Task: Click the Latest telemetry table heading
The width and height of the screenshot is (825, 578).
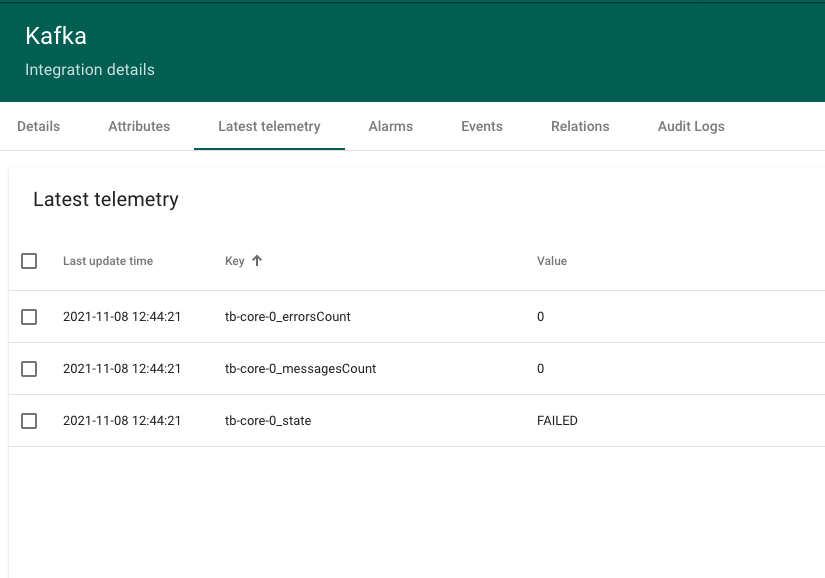Action: point(106,199)
